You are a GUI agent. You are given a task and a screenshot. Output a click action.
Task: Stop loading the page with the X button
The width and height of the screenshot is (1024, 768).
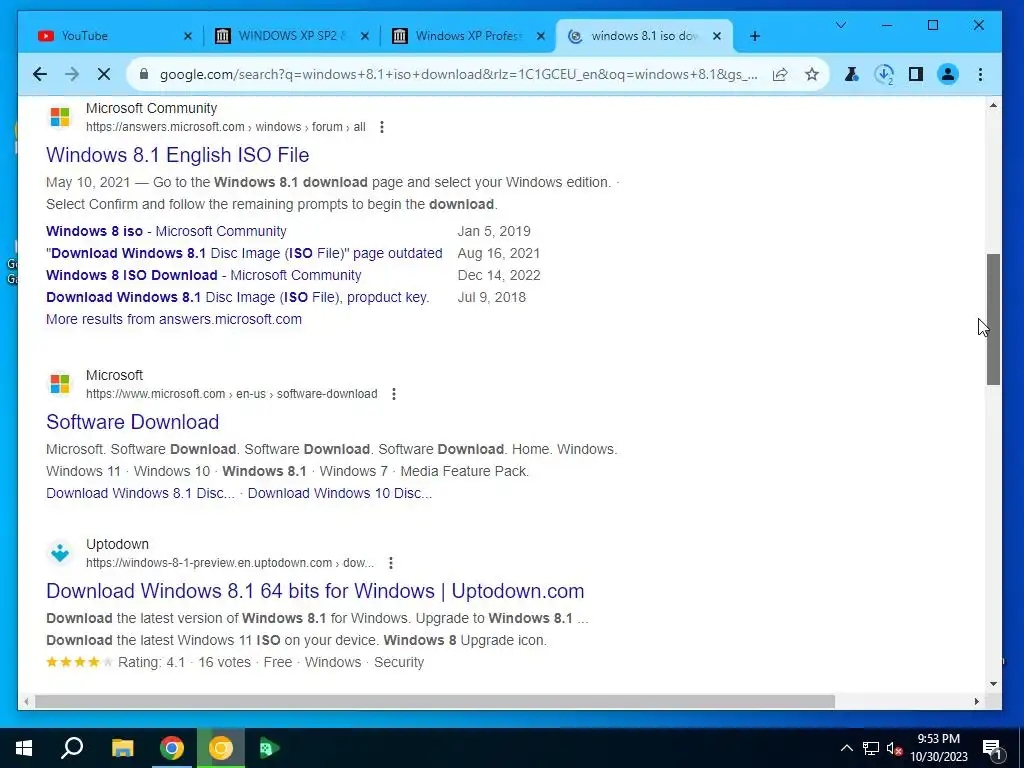(104, 74)
